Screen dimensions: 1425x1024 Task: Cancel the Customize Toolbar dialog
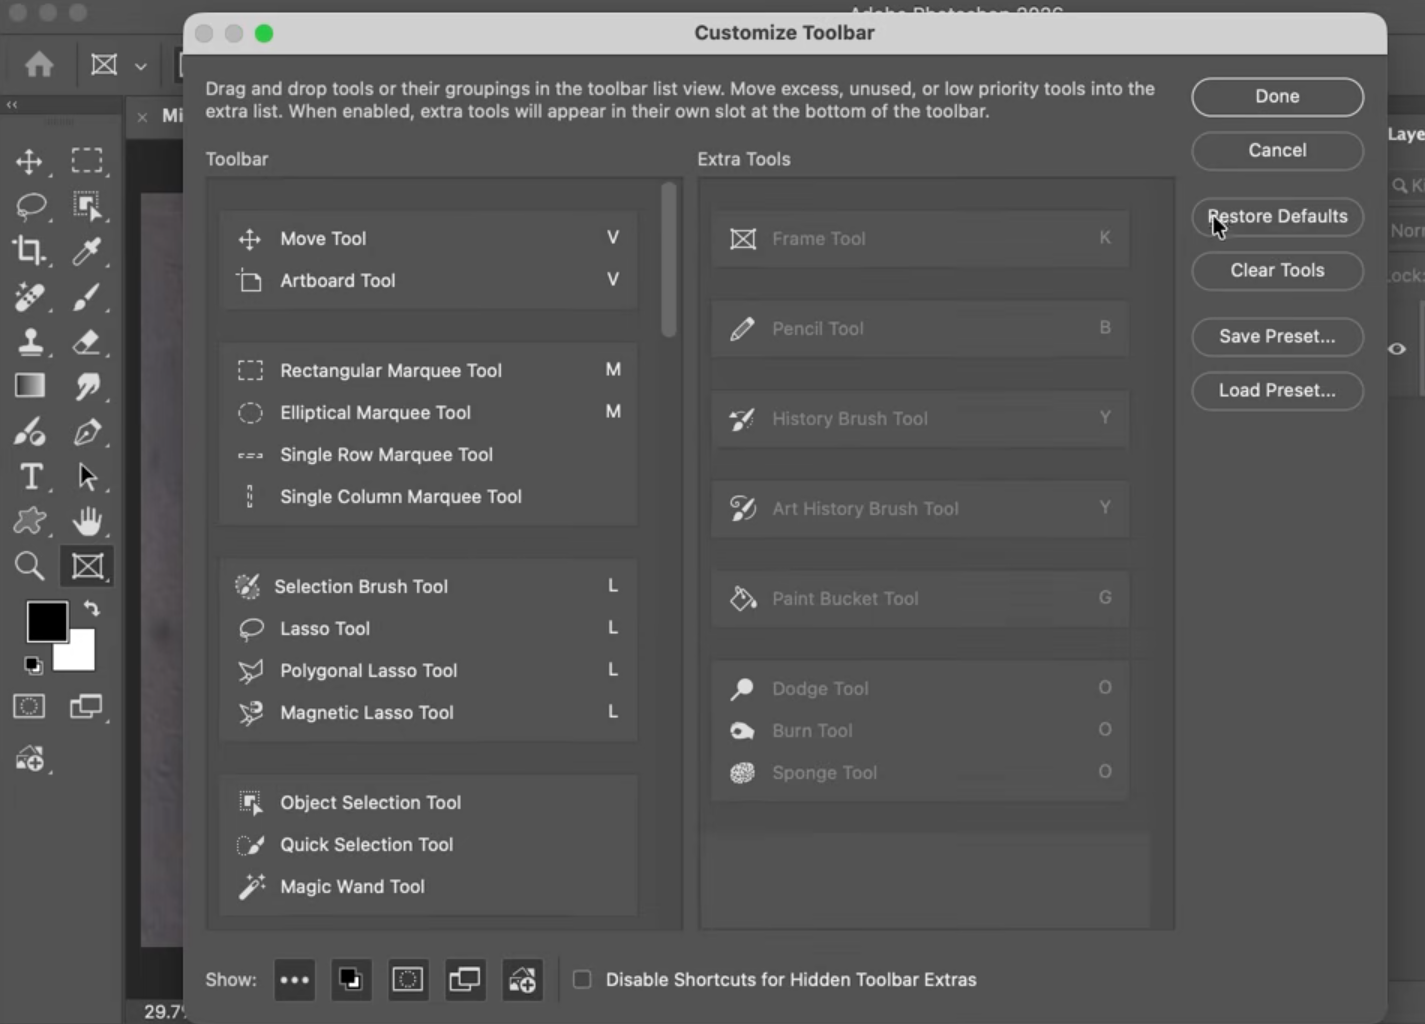pos(1277,151)
